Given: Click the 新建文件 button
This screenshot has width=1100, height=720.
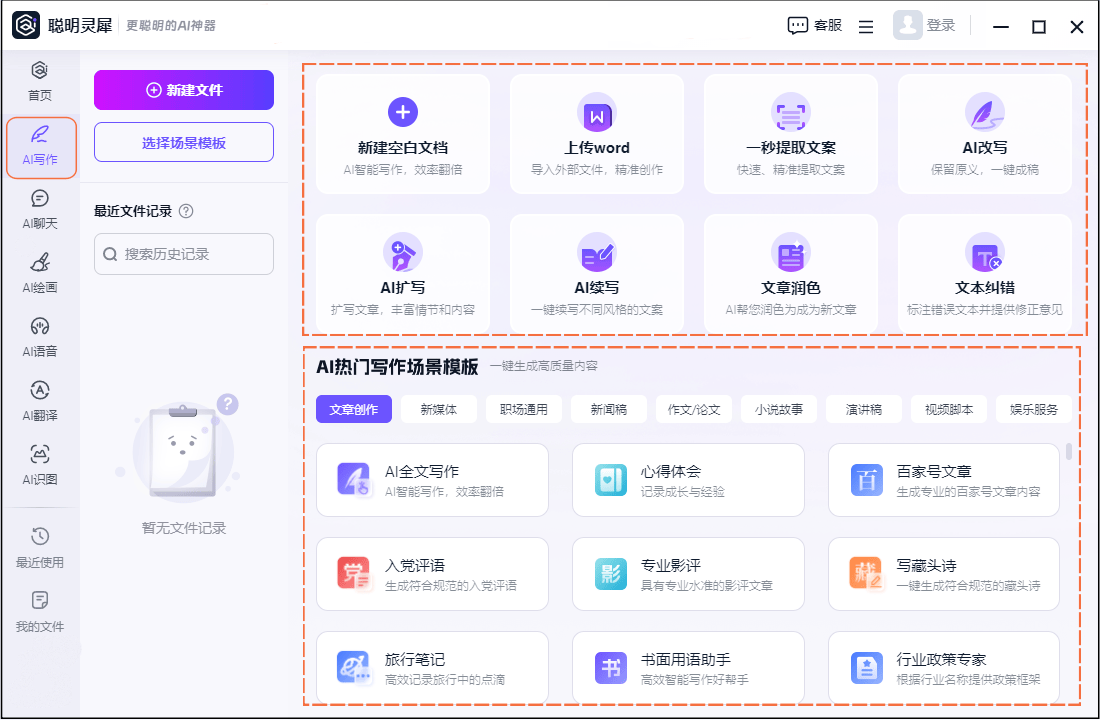Looking at the screenshot, I should point(184,90).
